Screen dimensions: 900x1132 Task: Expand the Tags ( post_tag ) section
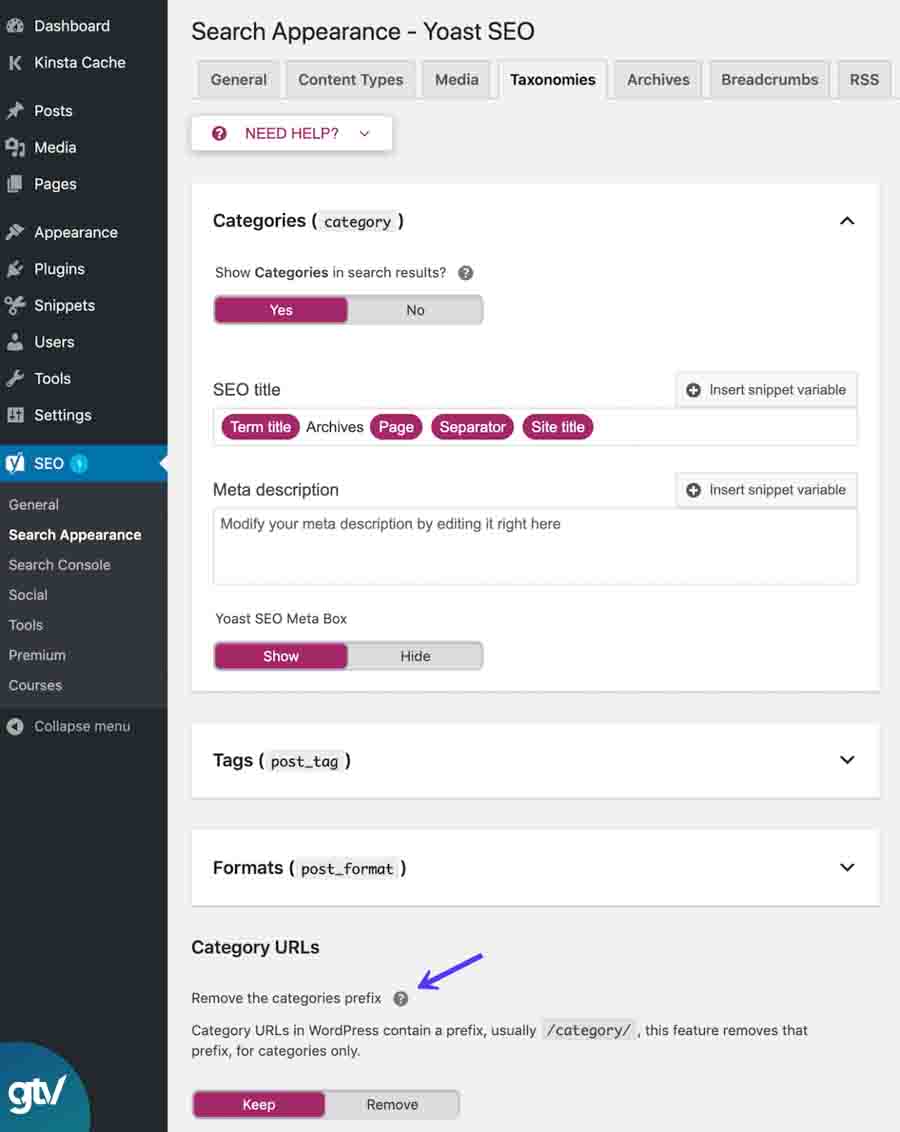[847, 760]
